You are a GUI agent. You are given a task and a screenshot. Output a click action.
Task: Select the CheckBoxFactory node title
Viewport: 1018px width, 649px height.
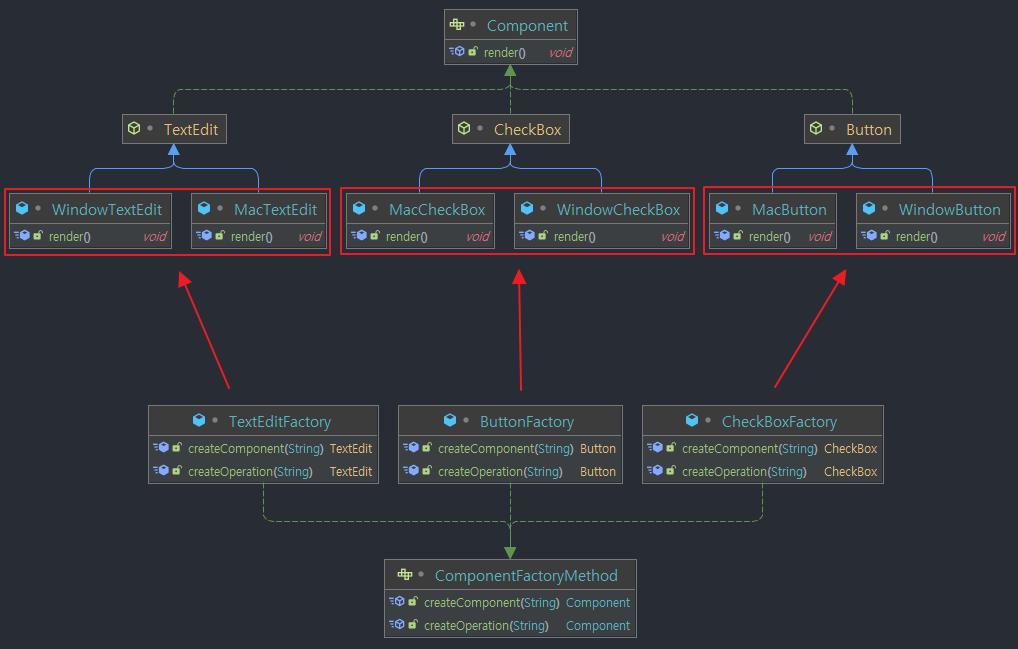pos(779,422)
